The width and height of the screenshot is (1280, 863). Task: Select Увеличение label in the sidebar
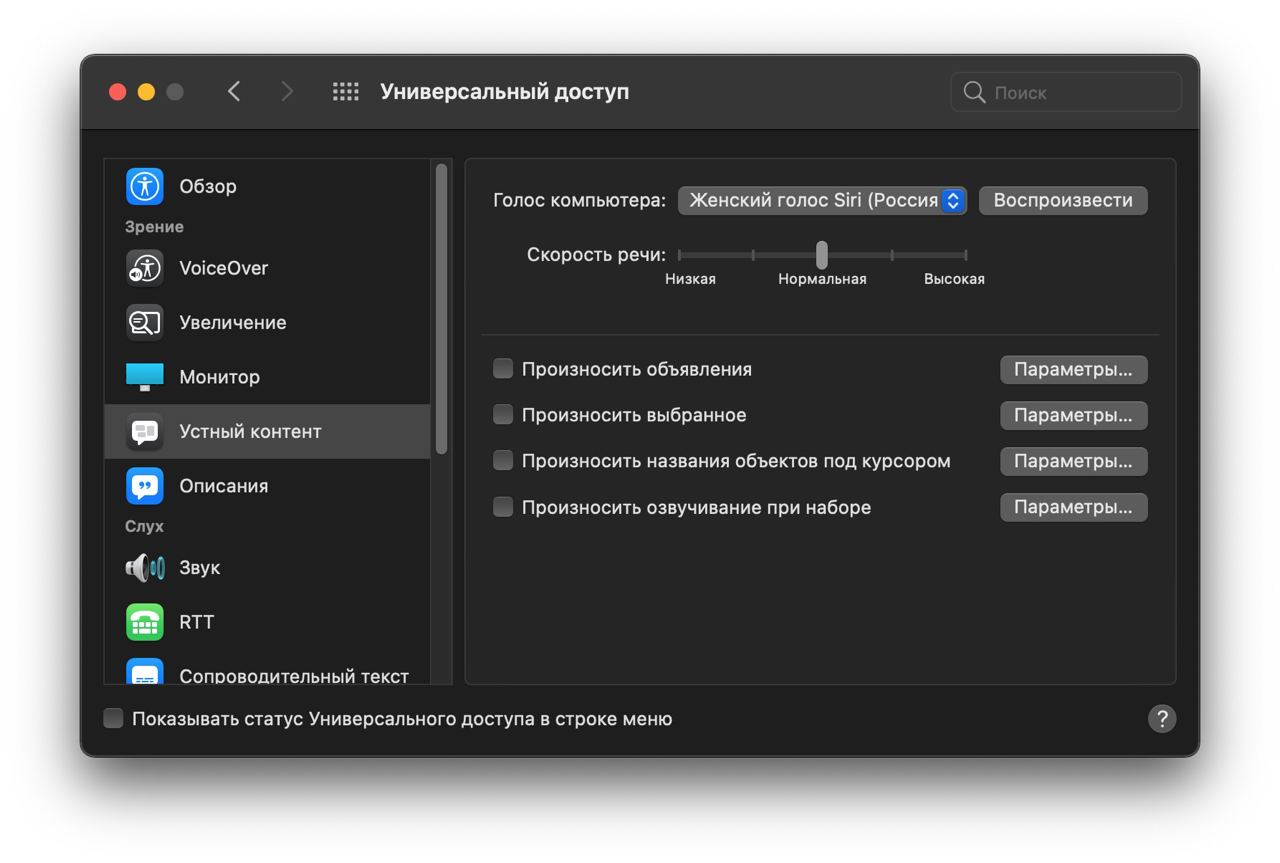233,323
